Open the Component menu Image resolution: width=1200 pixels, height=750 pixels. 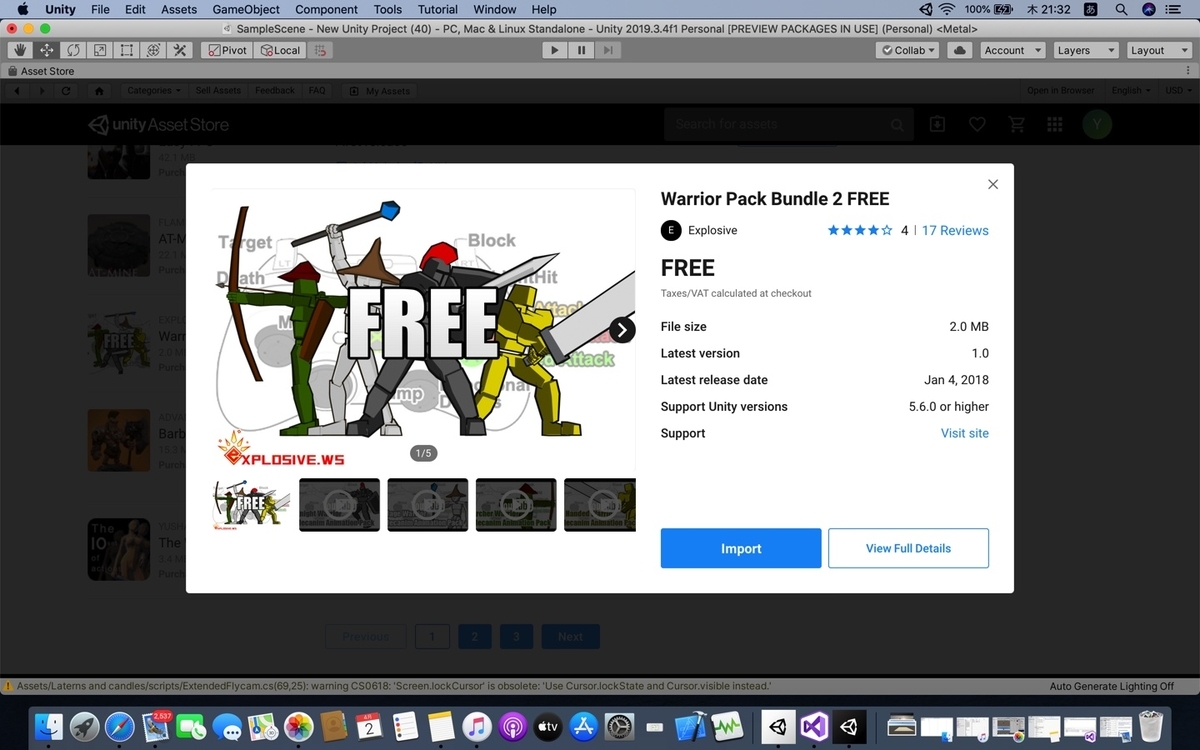click(326, 9)
